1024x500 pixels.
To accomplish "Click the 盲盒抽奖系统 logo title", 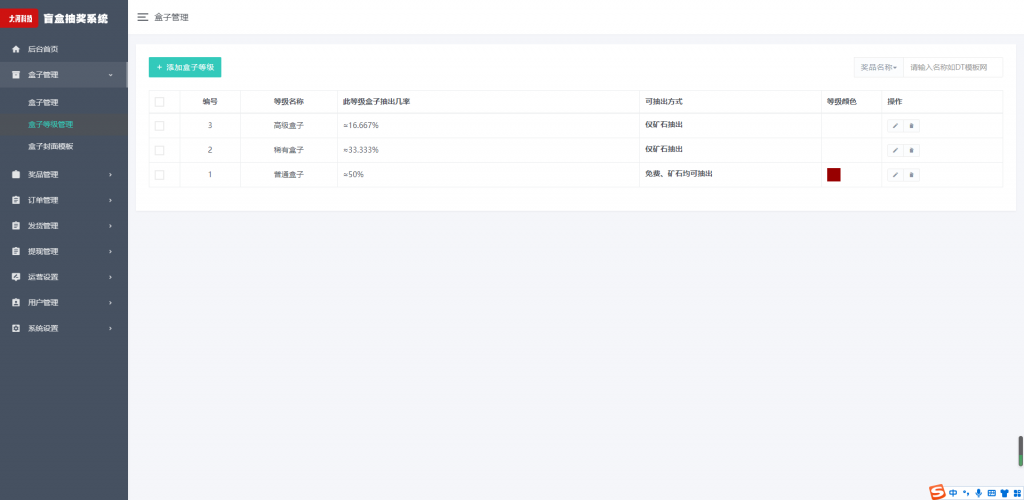I will (75, 18).
